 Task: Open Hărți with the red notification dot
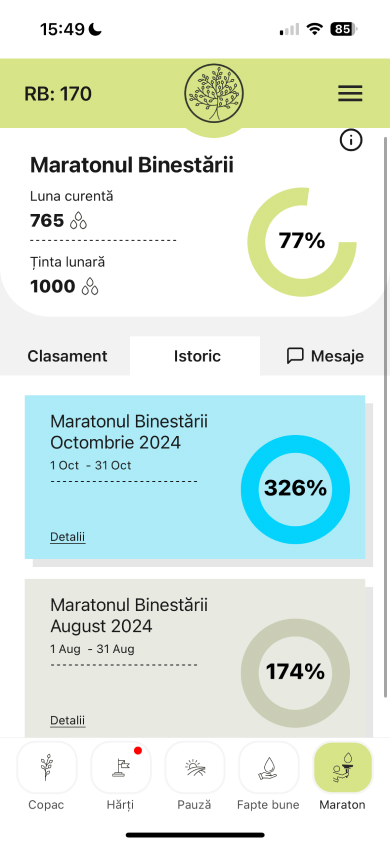(120, 776)
